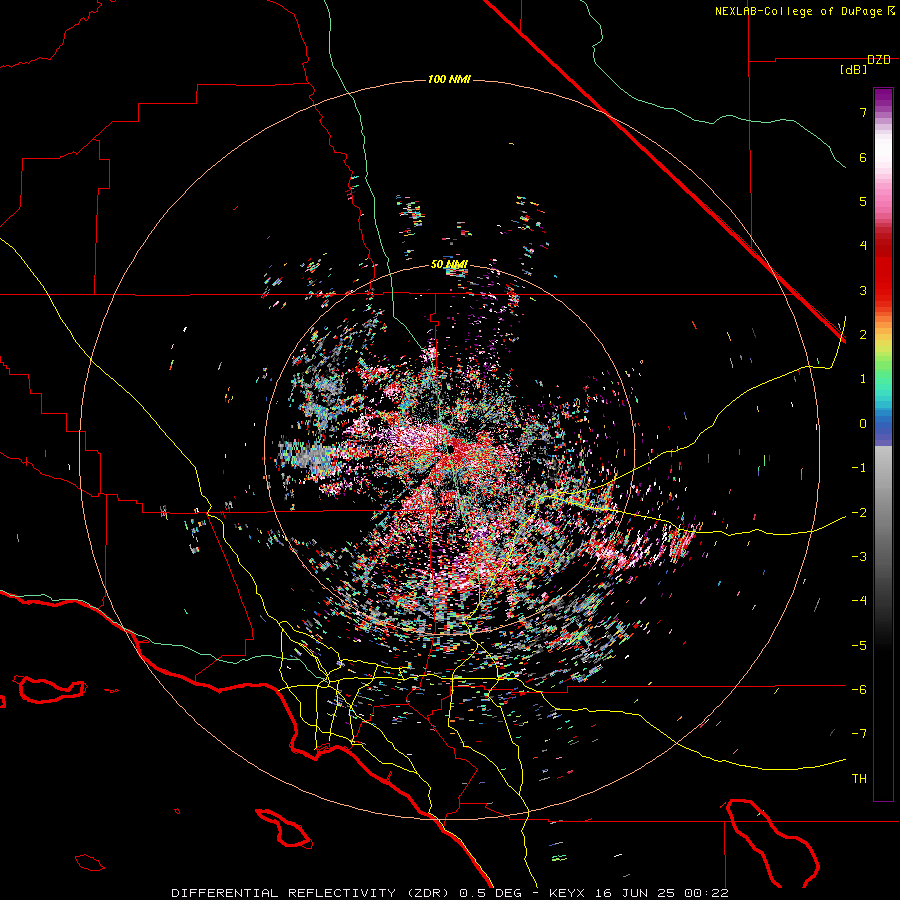Select the -7 value on the dB scale
The height and width of the screenshot is (900, 900).
[859, 734]
